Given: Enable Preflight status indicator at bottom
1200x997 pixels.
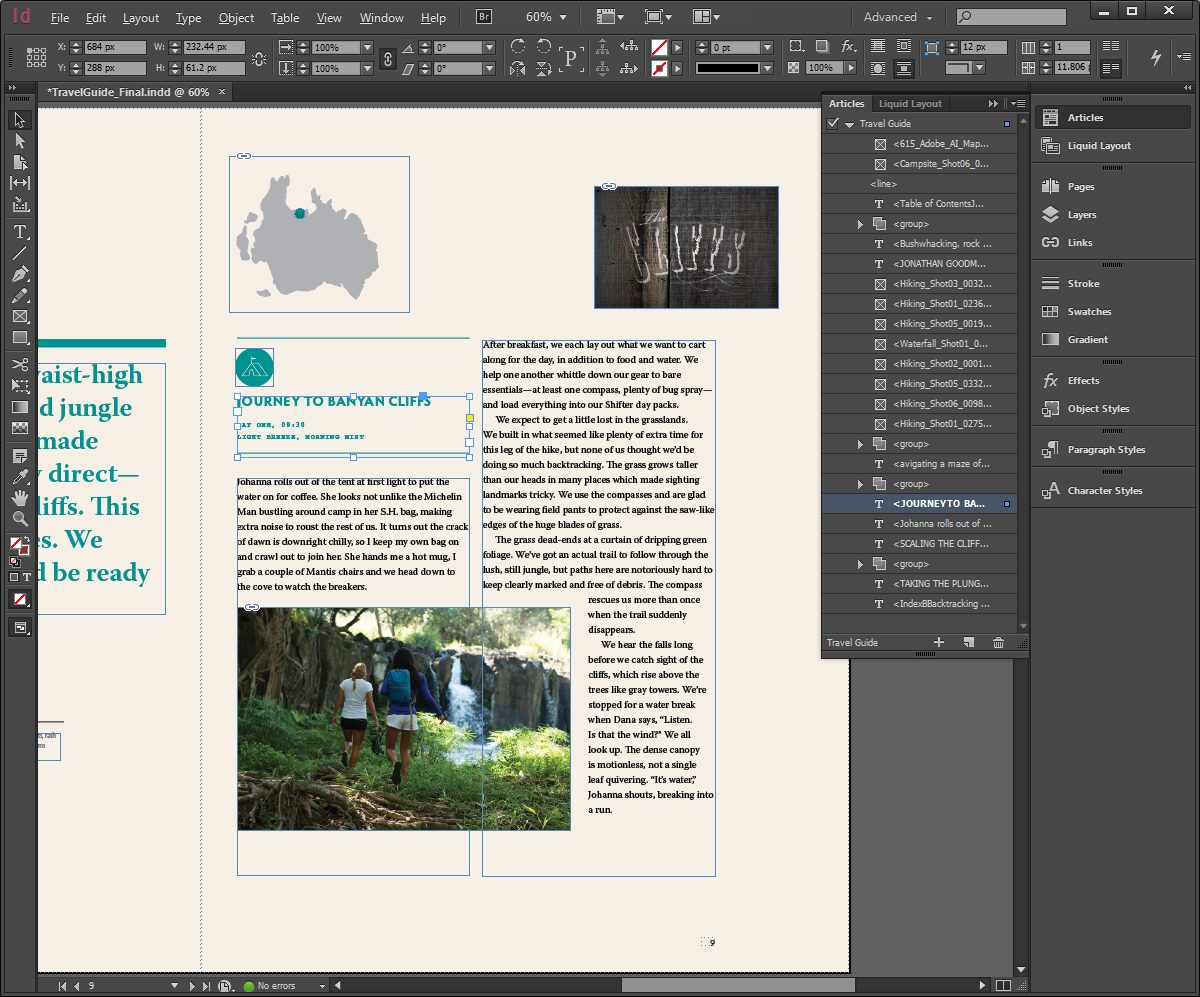Looking at the screenshot, I should tap(247, 985).
